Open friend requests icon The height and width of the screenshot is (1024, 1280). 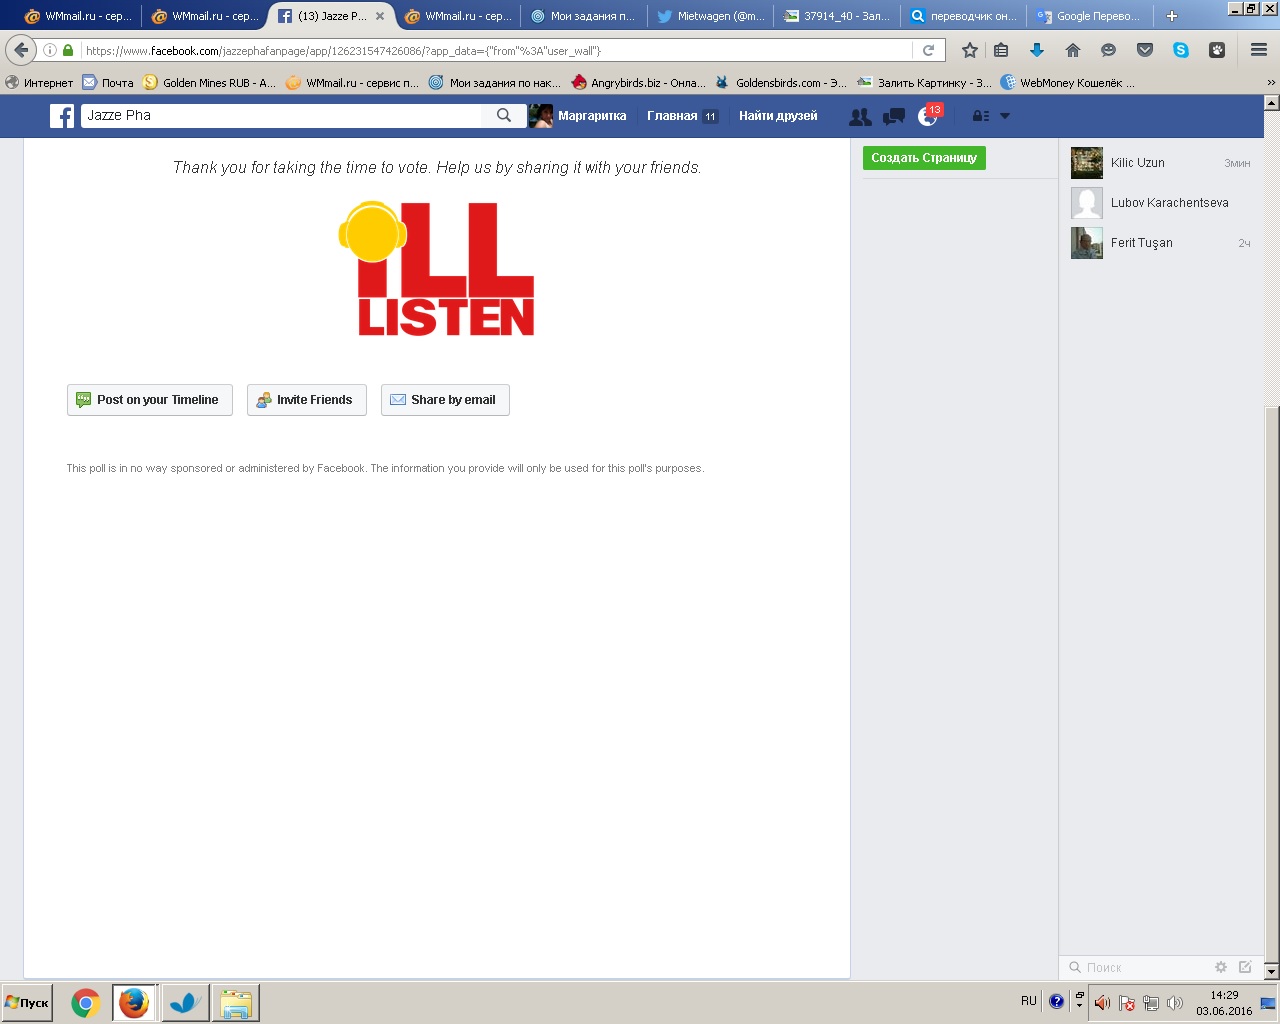coord(860,117)
